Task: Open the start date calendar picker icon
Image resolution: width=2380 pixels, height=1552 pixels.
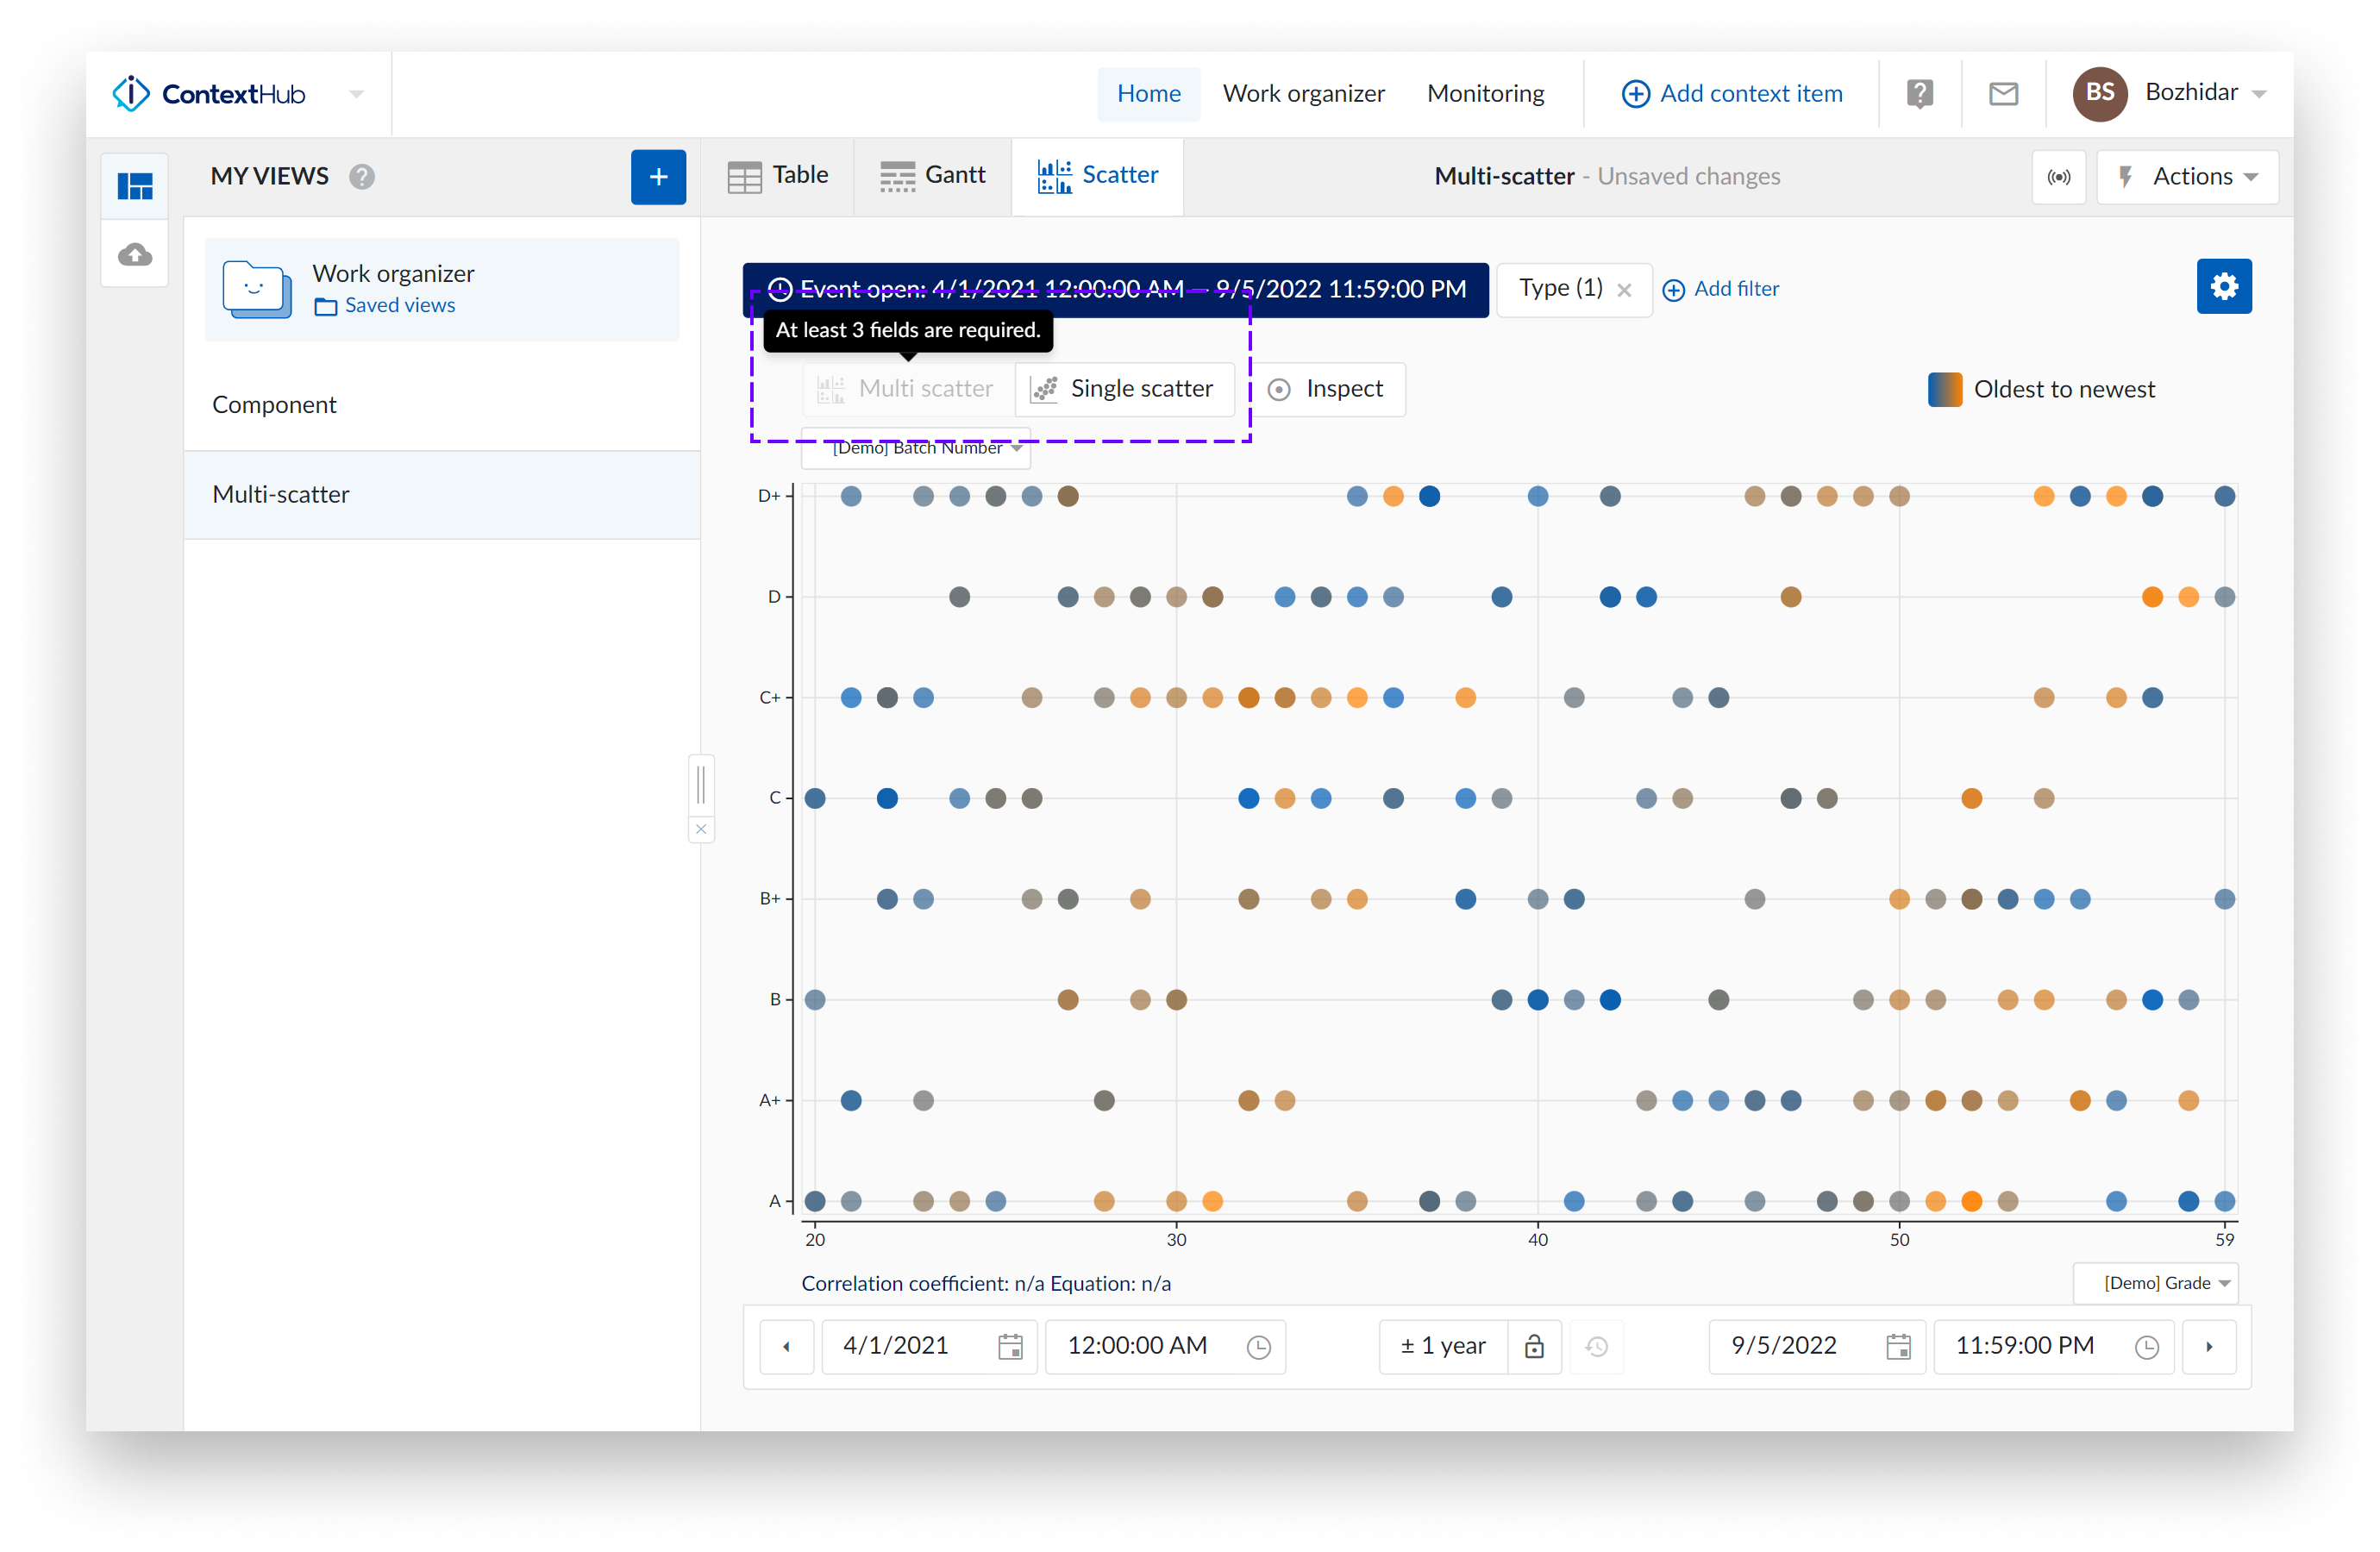Action: point(1010,1346)
